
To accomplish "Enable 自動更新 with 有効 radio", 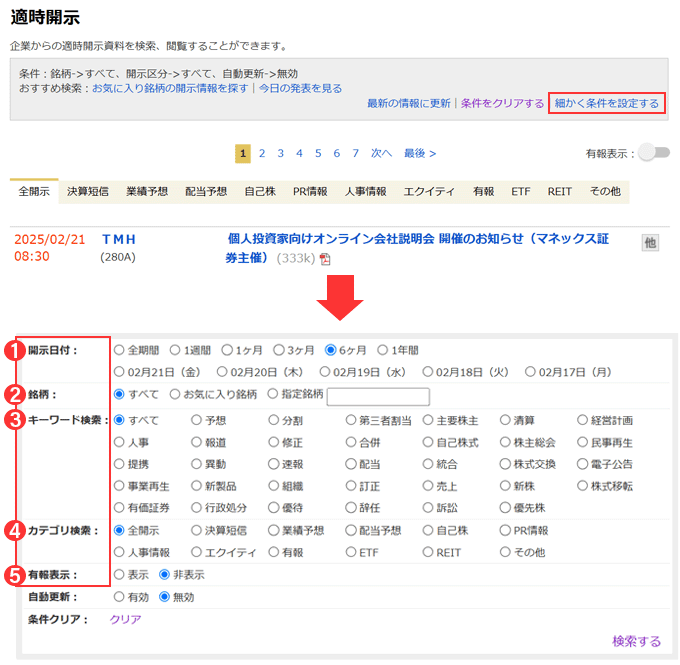I will tap(119, 597).
